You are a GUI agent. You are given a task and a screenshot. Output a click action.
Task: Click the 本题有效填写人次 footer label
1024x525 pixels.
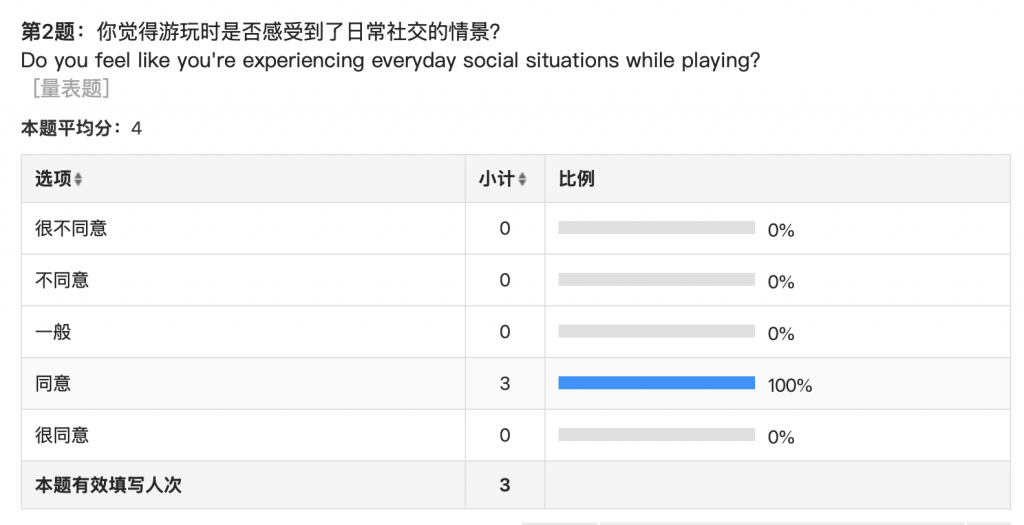pyautogui.click(x=108, y=486)
